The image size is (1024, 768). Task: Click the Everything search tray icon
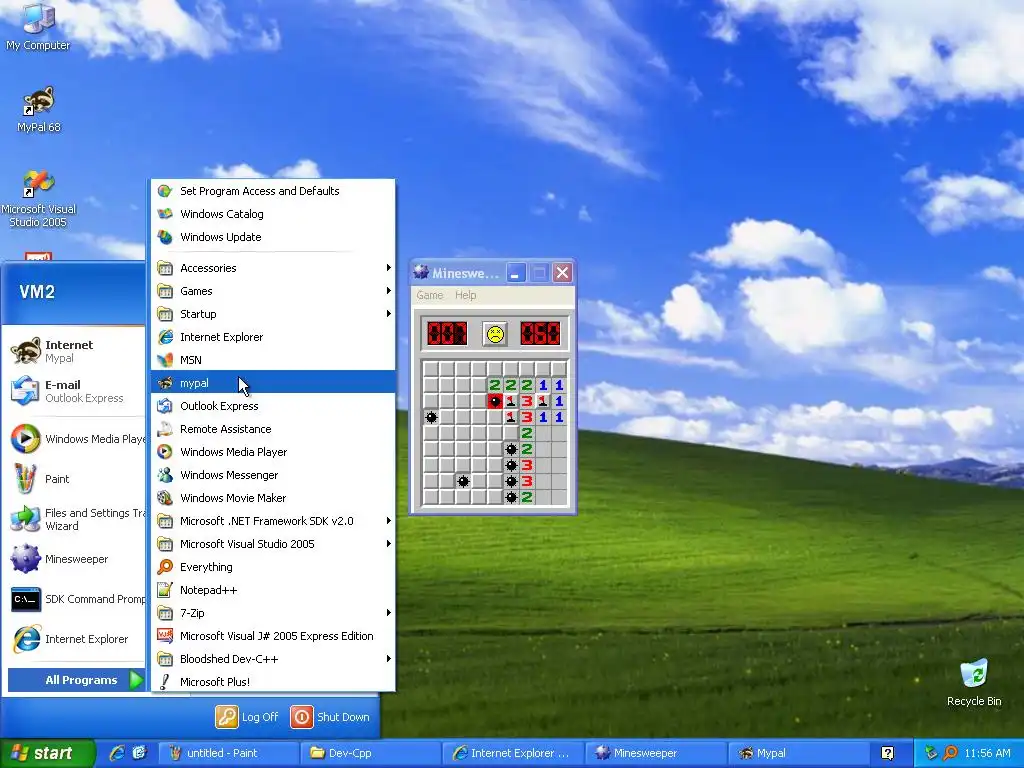point(950,753)
